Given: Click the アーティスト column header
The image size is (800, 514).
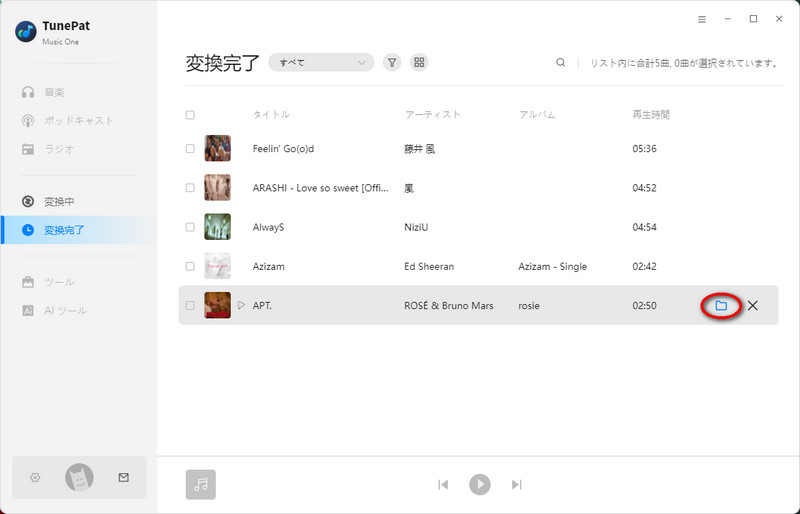Looking at the screenshot, I should pyautogui.click(x=432, y=114).
